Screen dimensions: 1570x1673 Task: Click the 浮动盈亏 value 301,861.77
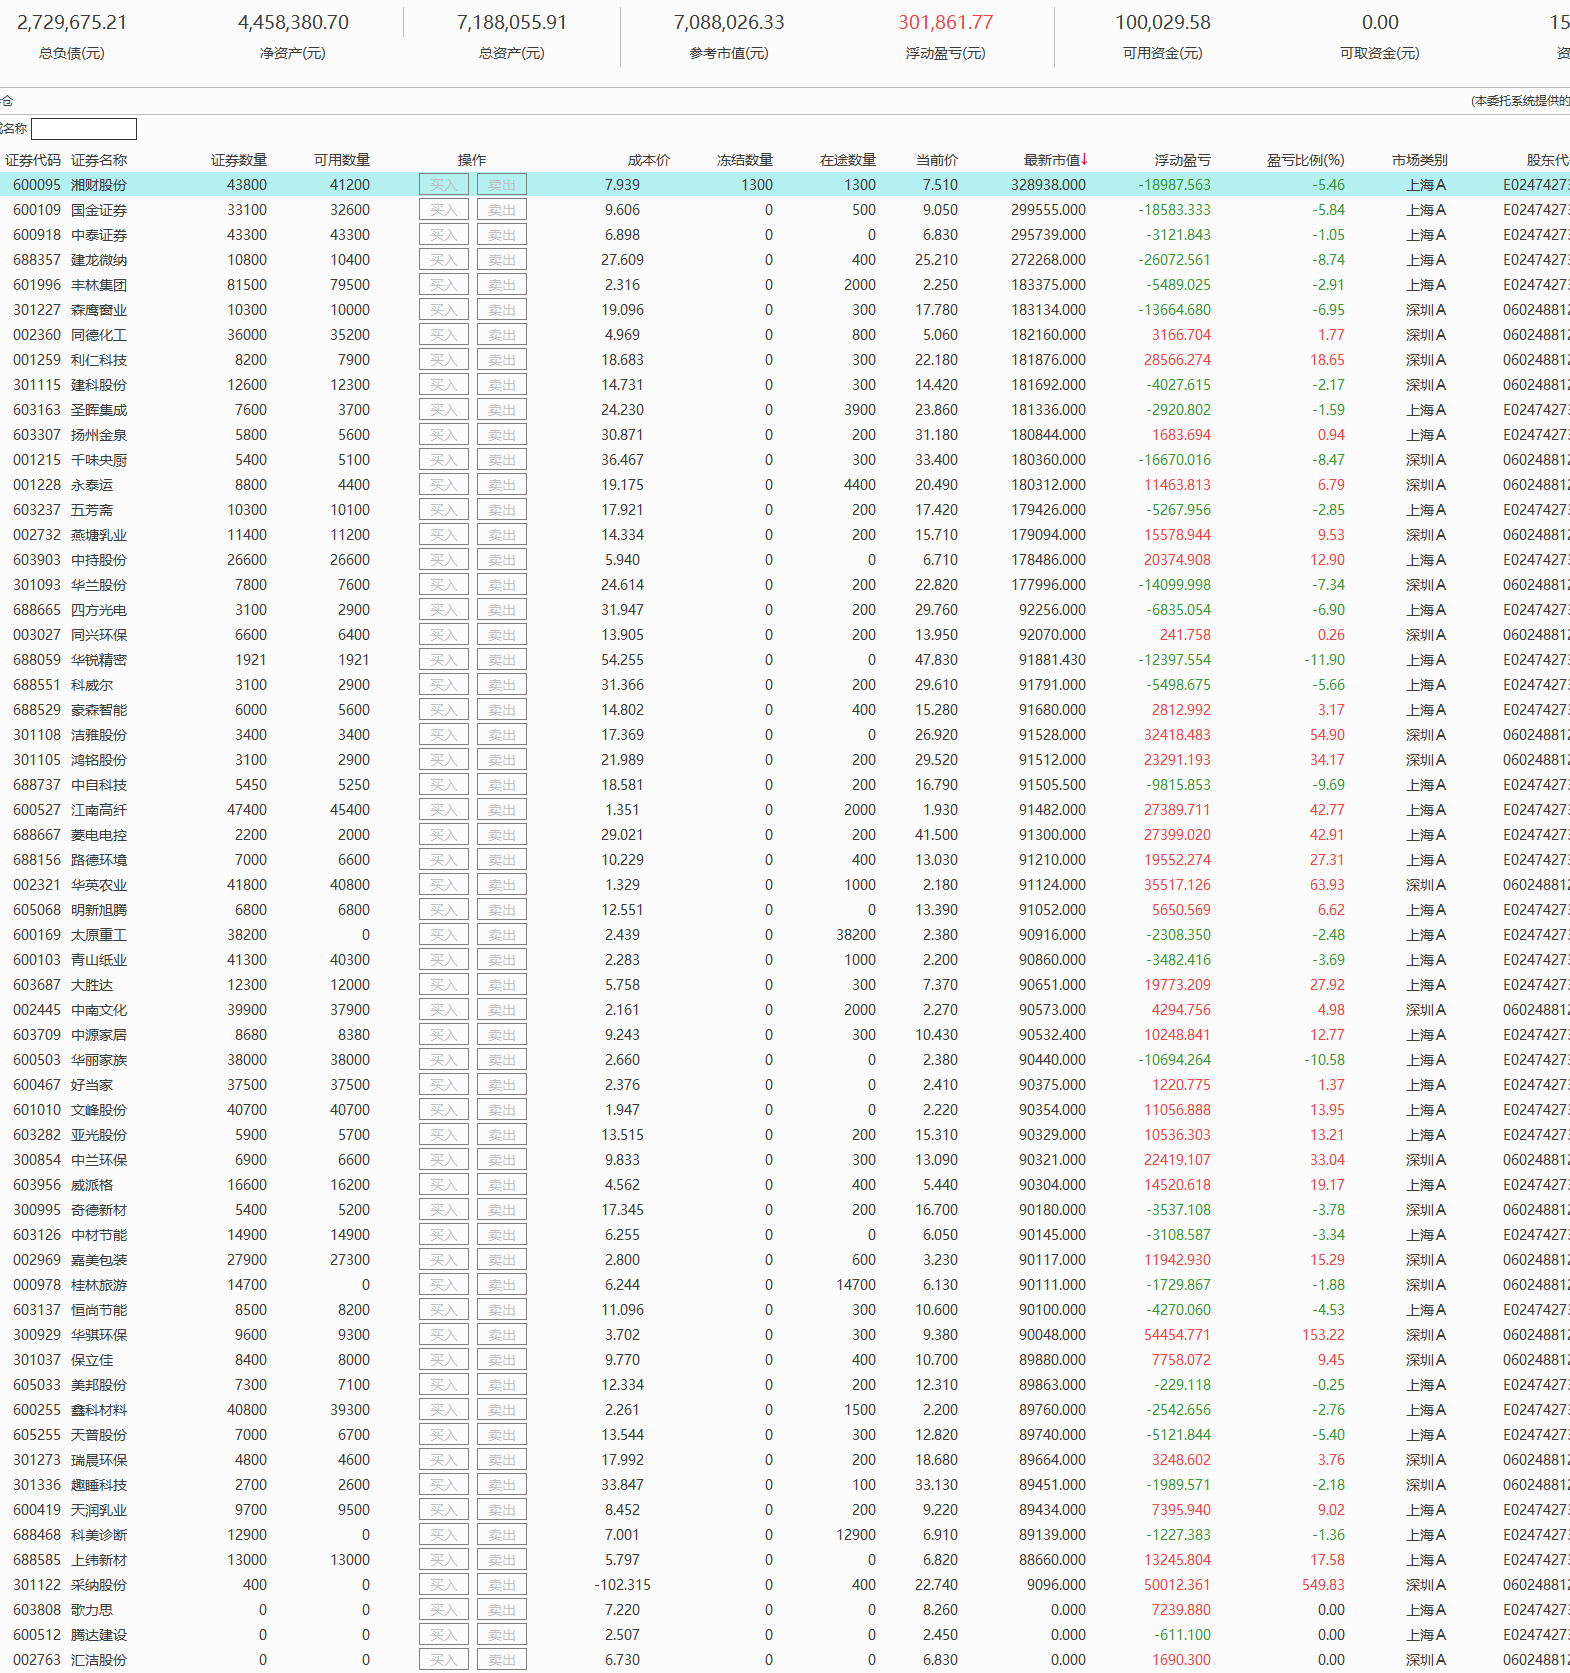click(x=946, y=22)
